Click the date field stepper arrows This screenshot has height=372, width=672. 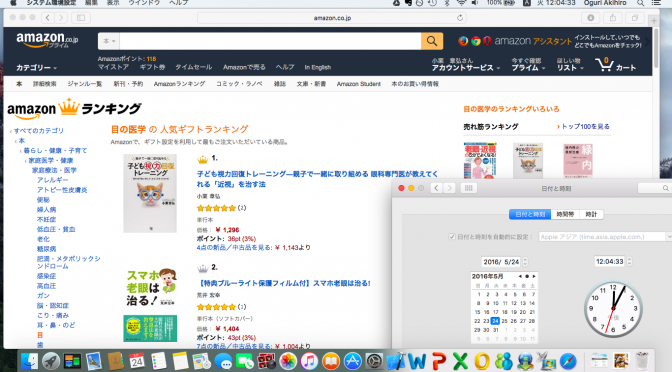(x=525, y=261)
